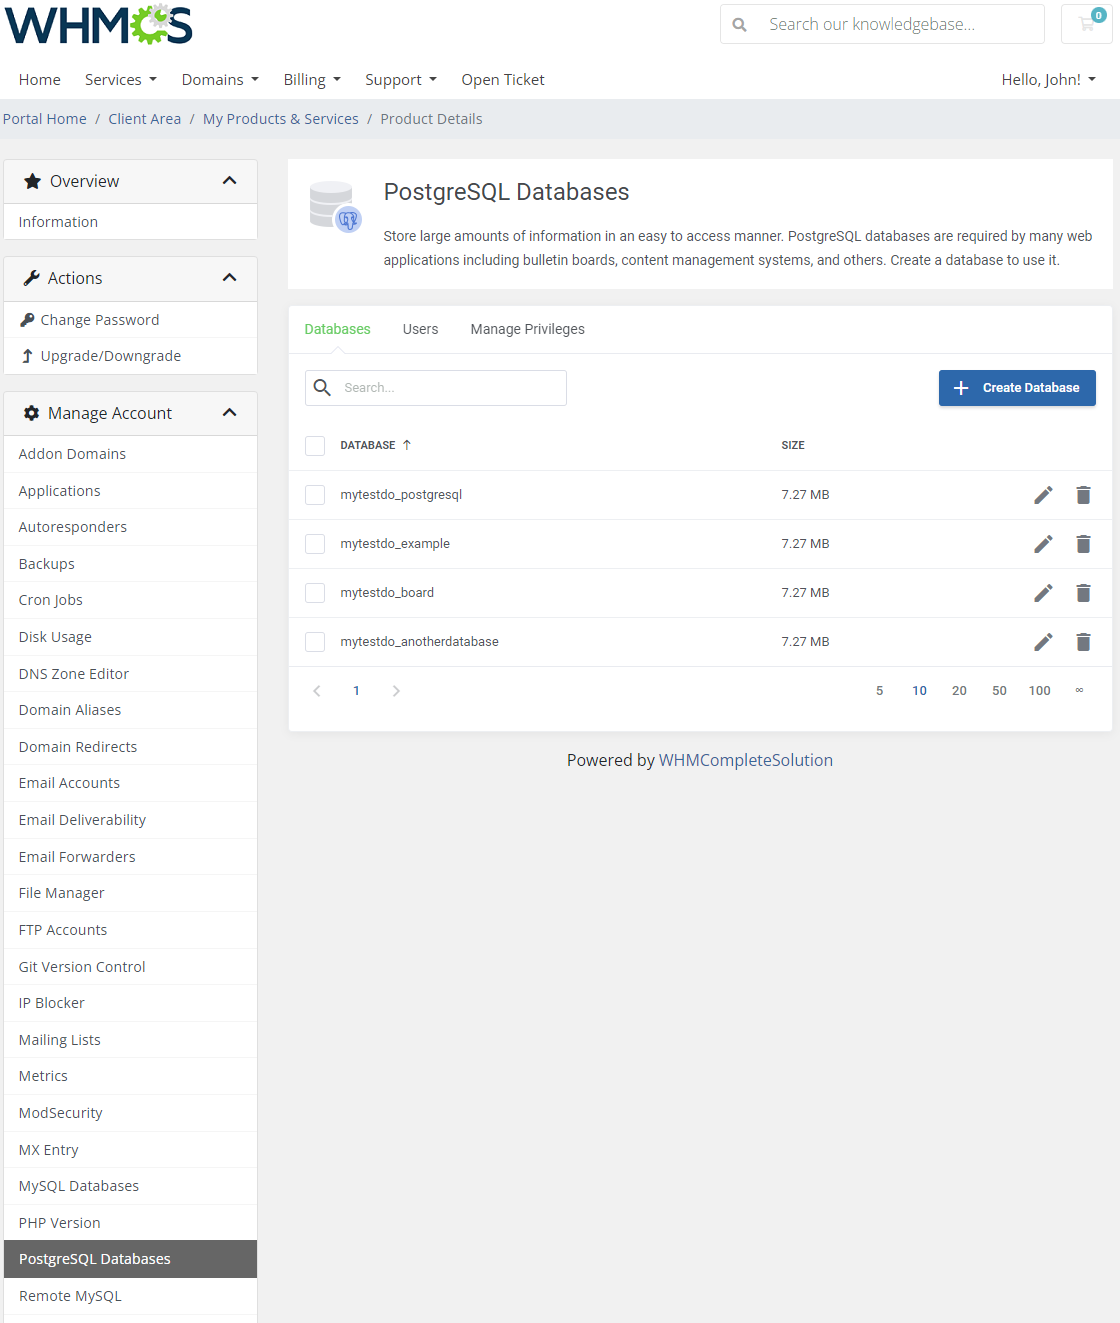Show 100 rows per page
1120x1323 pixels.
click(x=1040, y=691)
